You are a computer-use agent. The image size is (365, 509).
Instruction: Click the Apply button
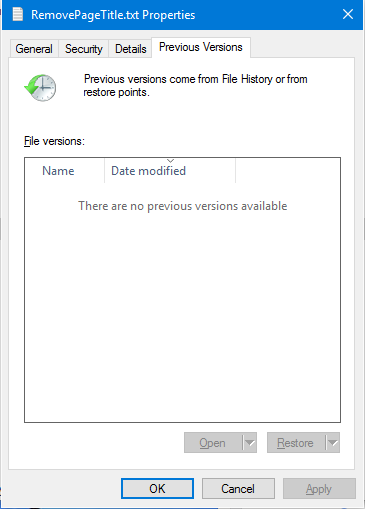point(319,489)
